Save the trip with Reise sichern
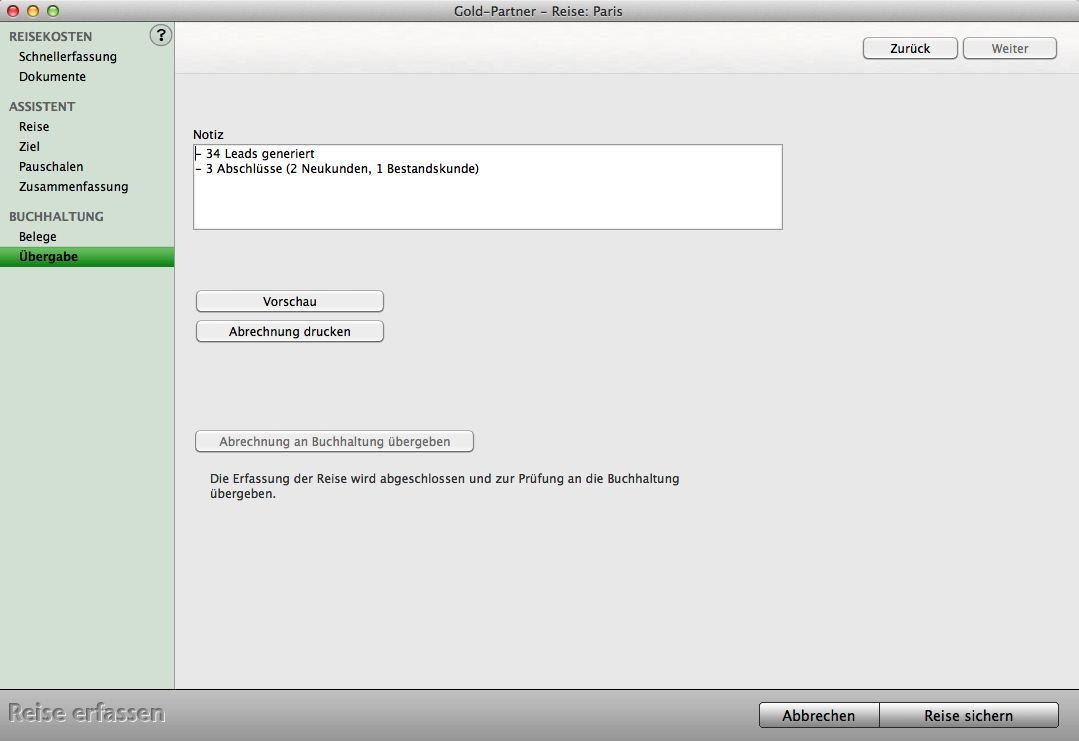This screenshot has height=741, width=1079. tap(968, 716)
